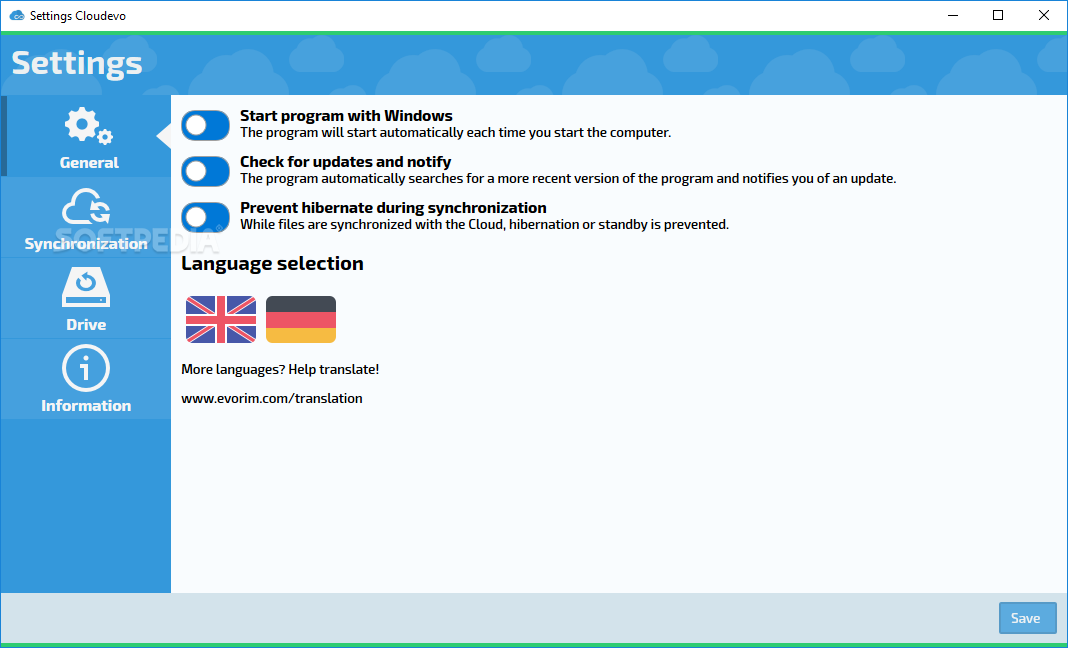Open the Synchronization cloud icon
Screen dimensions: 1068x648
click(x=86, y=207)
